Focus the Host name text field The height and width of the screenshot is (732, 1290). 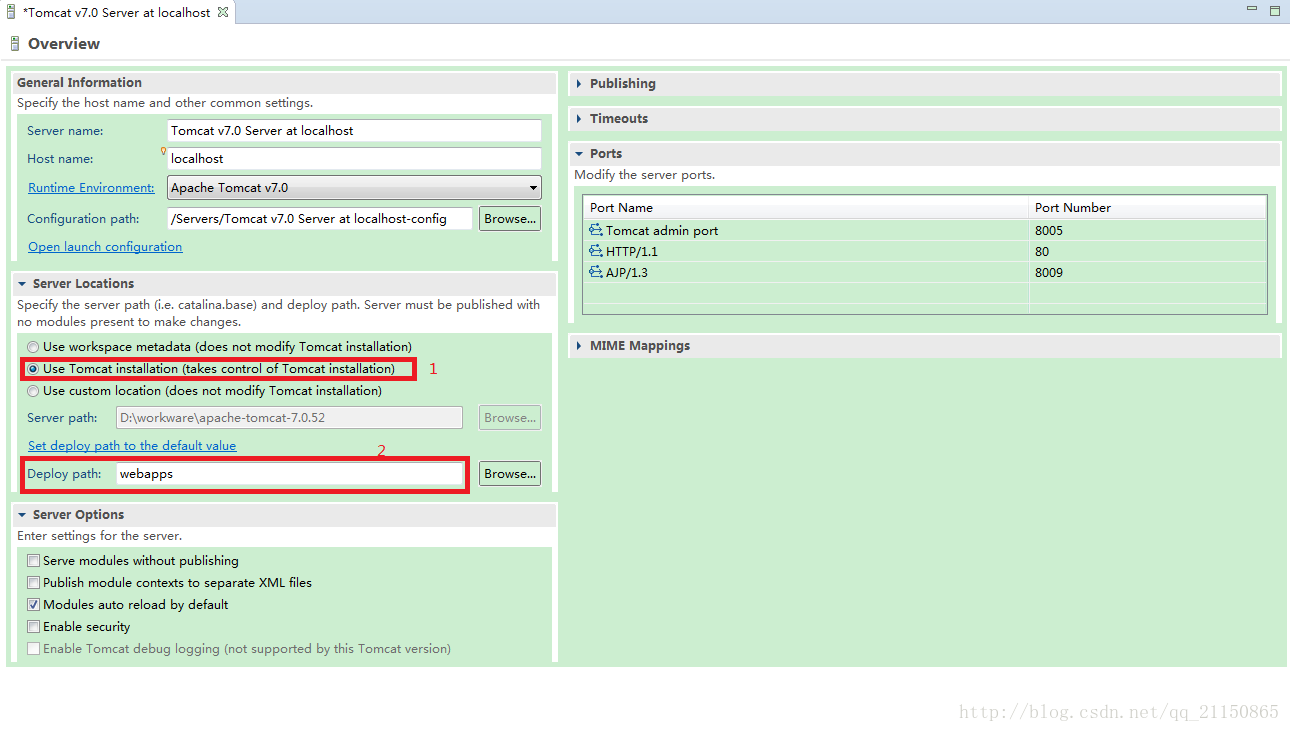354,159
